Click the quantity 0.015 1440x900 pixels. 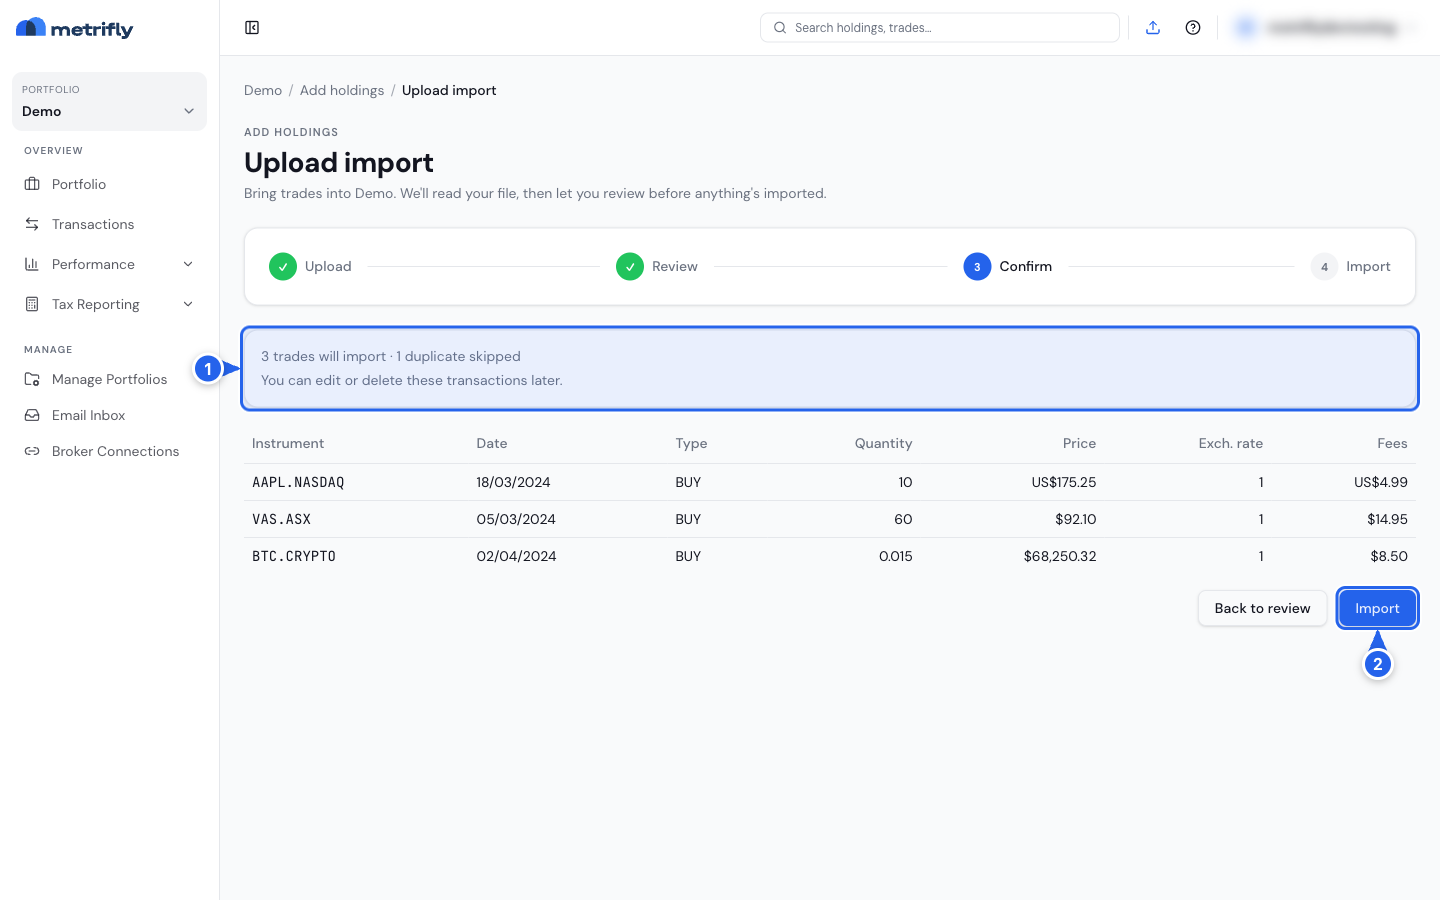click(x=896, y=556)
